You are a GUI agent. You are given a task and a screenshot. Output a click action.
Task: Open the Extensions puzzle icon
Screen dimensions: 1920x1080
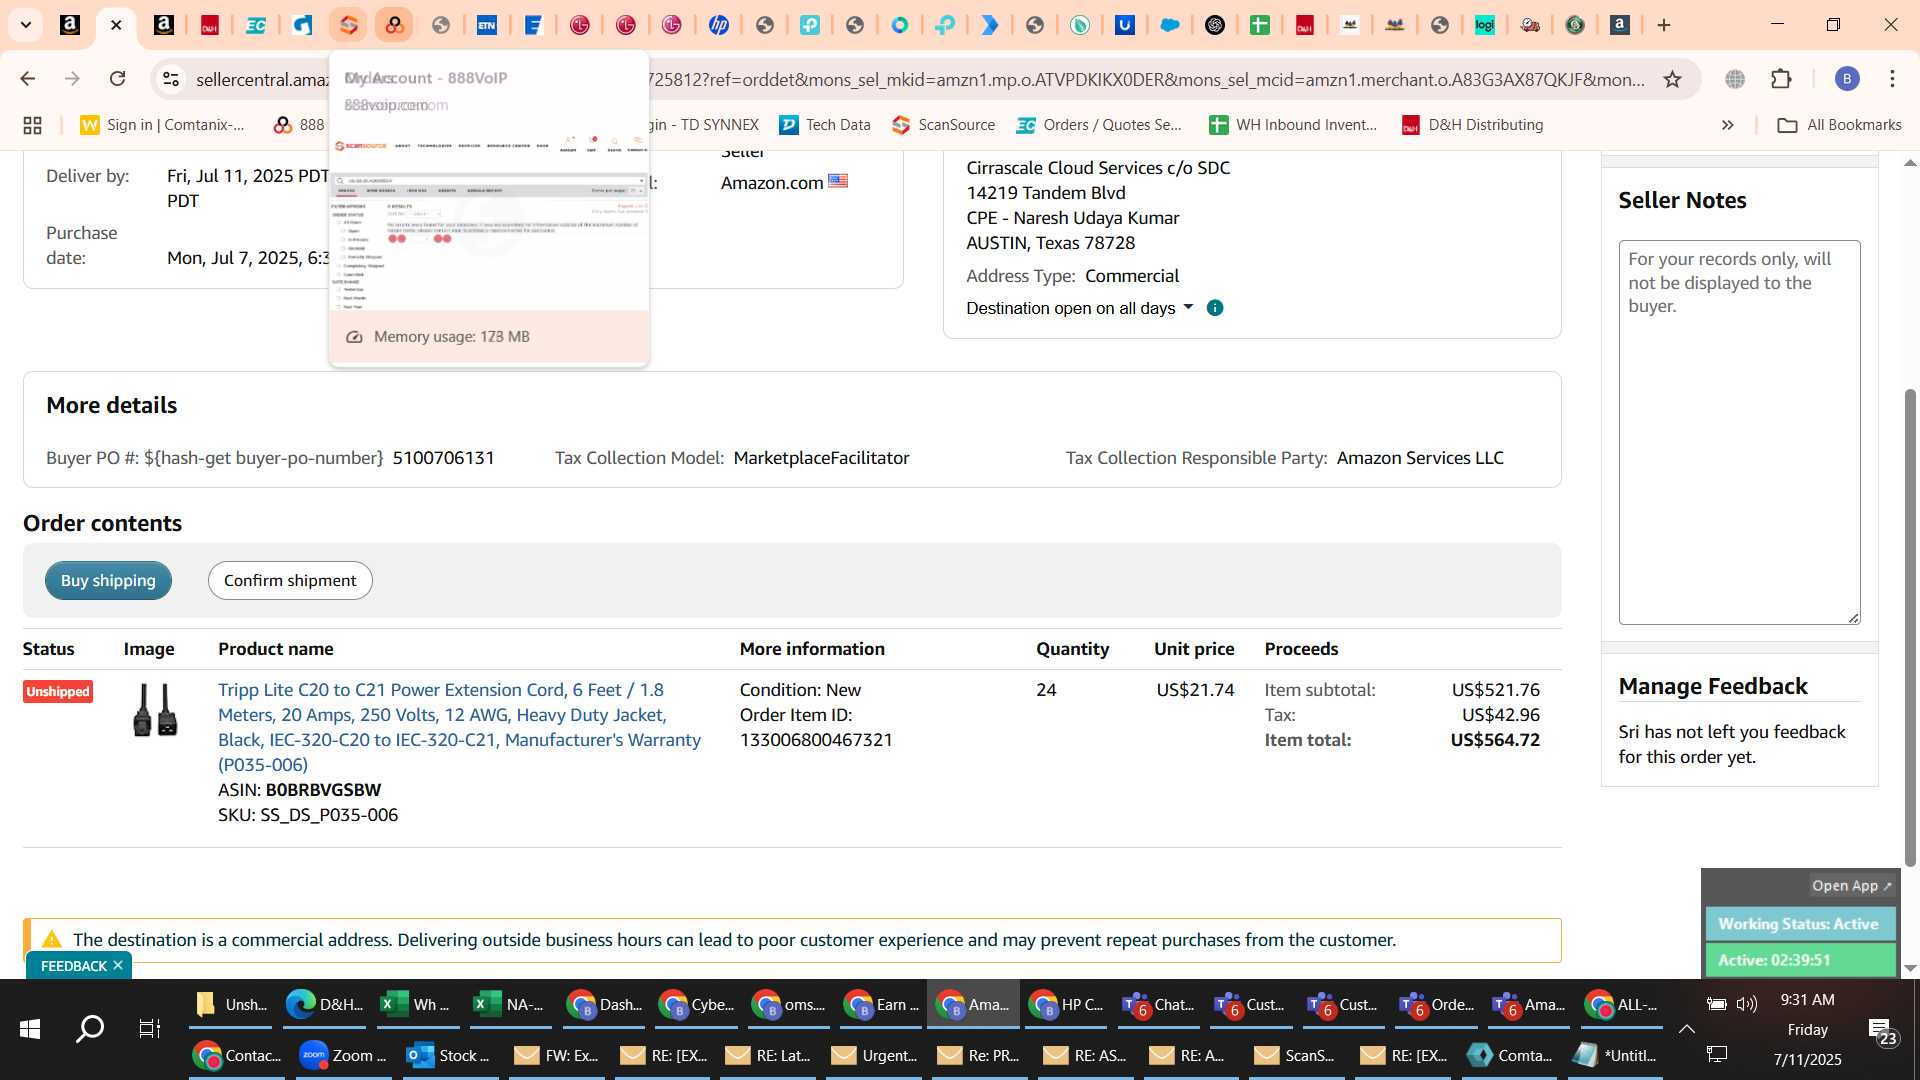1781,79
